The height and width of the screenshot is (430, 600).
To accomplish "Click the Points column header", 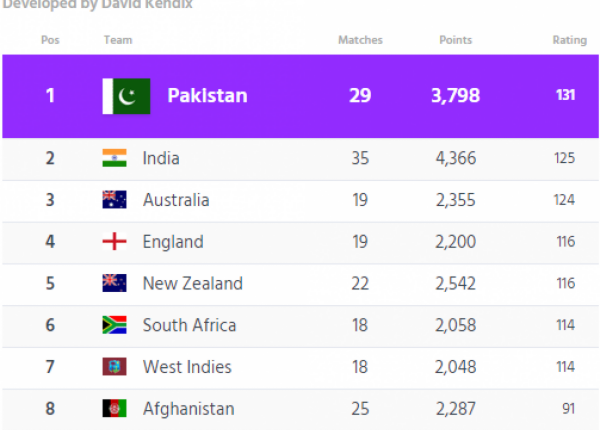I will click(x=456, y=40).
